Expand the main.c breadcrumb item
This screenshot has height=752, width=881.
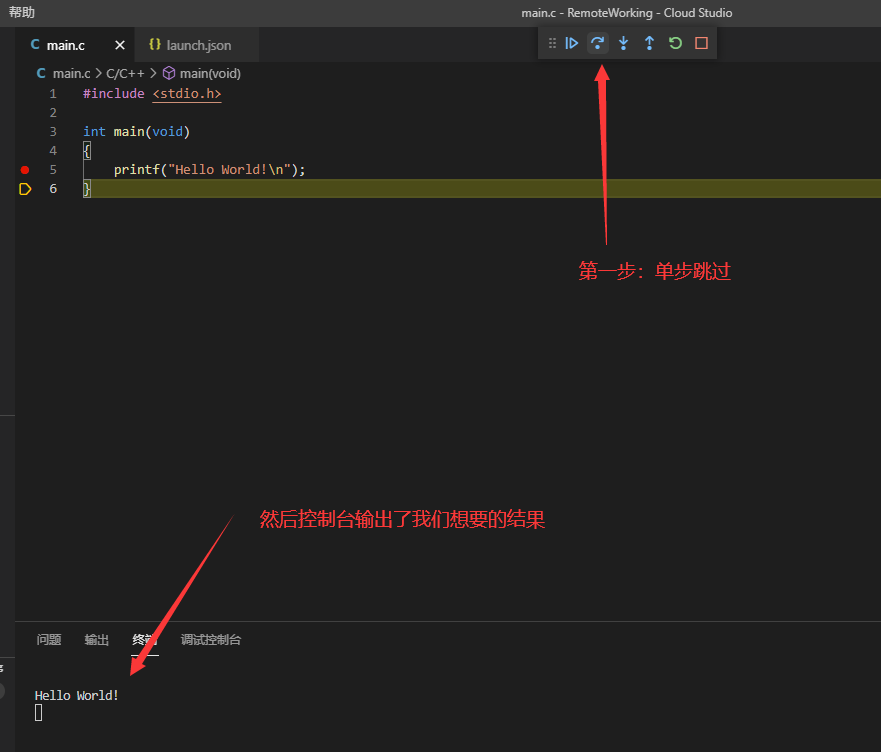coord(71,73)
